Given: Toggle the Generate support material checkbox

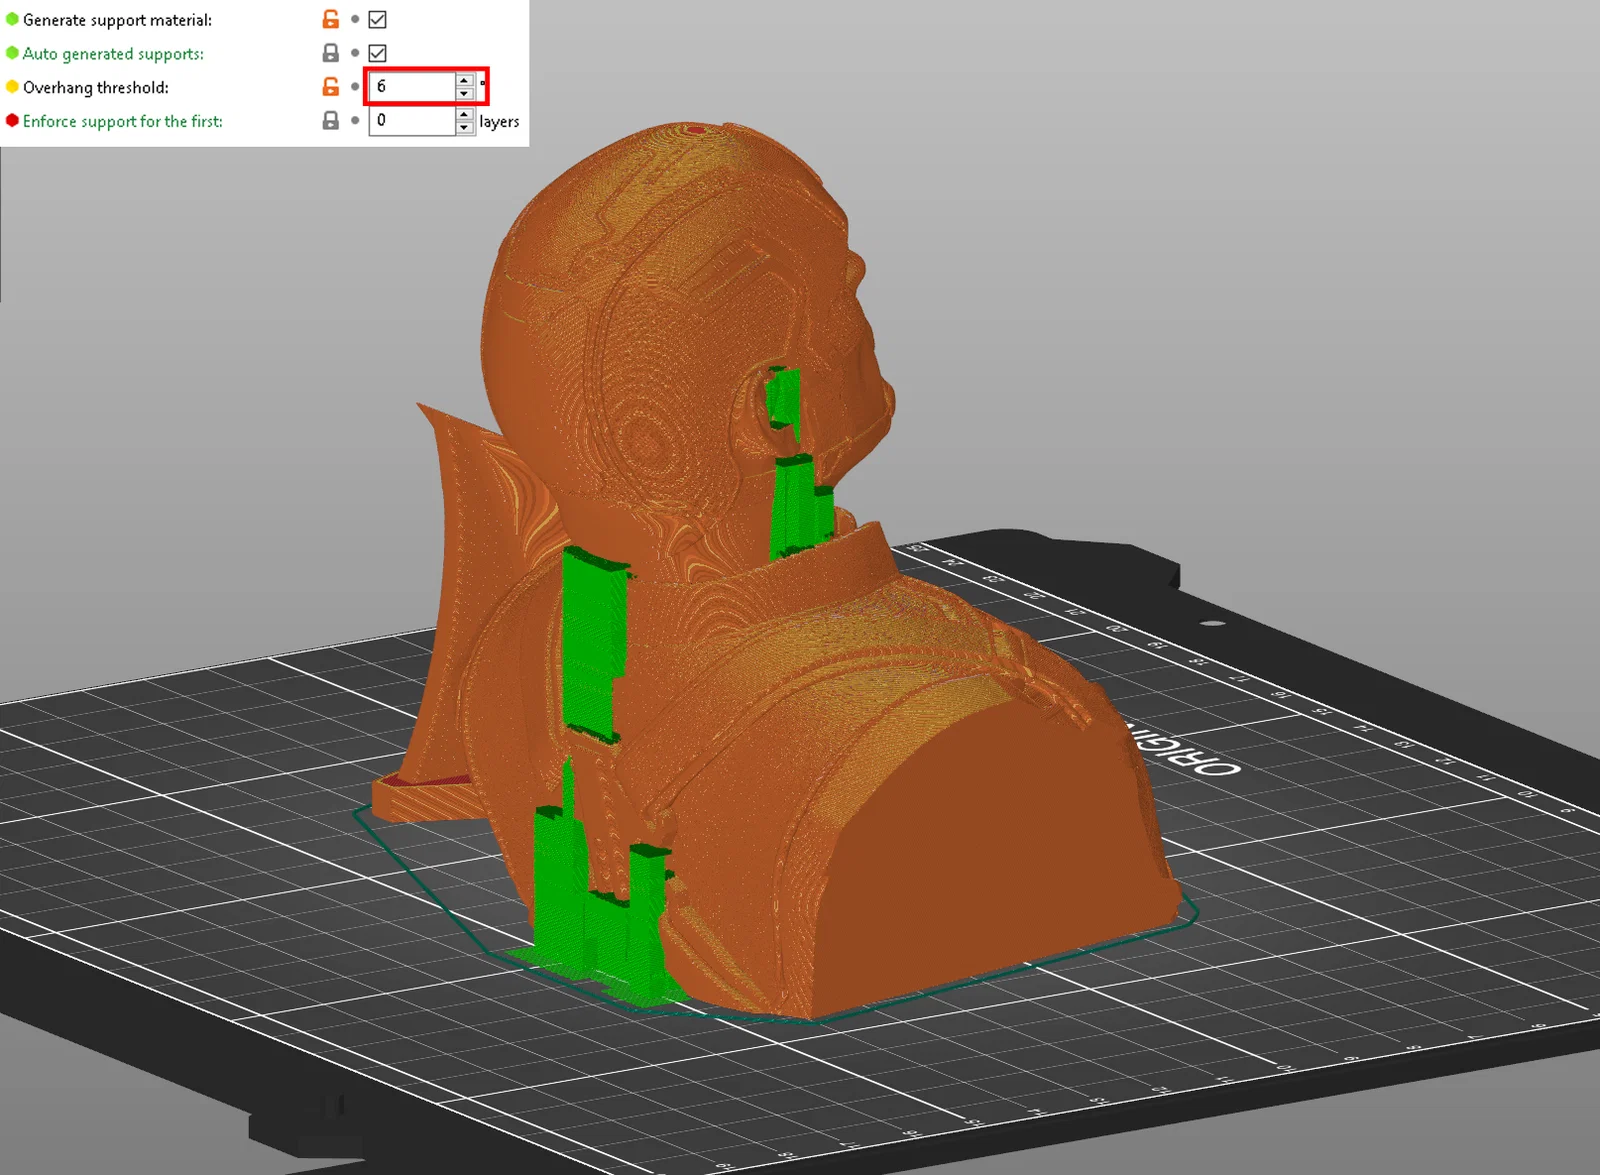Looking at the screenshot, I should point(377,19).
